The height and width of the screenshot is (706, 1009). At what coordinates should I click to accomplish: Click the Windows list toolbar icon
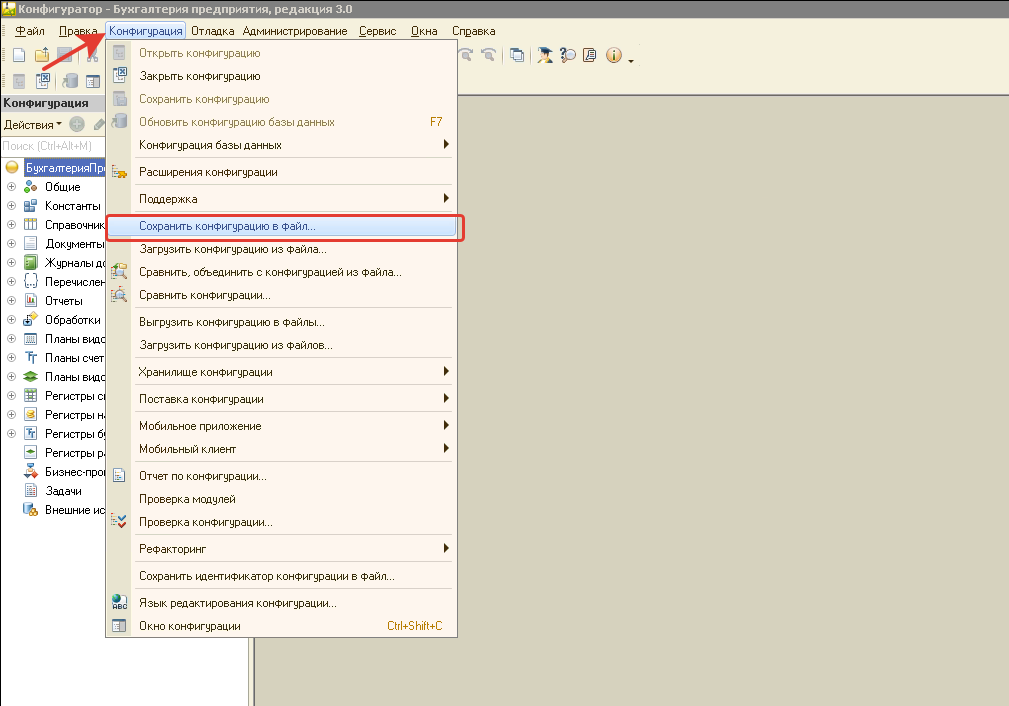pos(517,55)
